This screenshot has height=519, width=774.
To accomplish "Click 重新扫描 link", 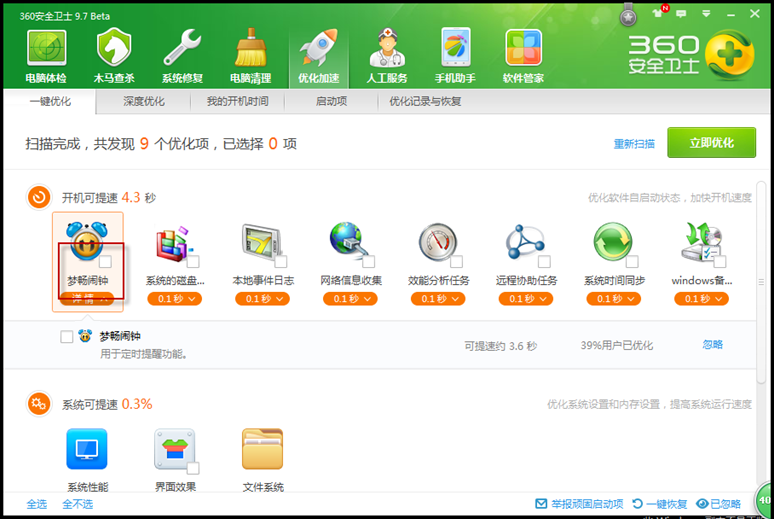I will pos(634,144).
